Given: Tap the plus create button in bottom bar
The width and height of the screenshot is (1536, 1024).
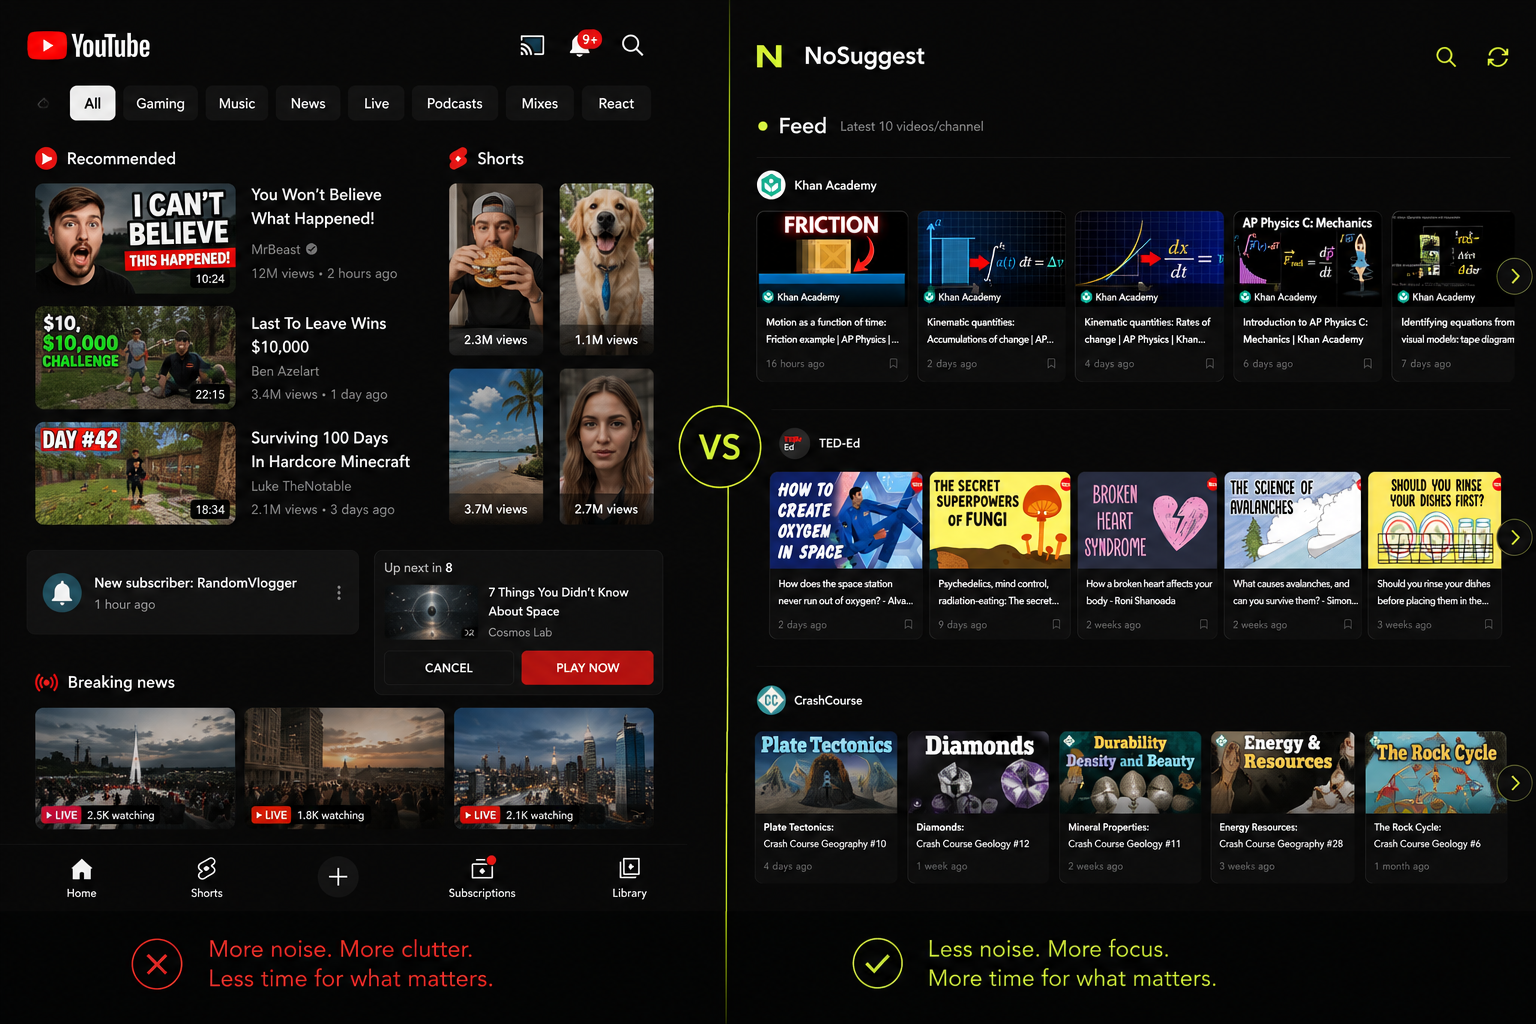Looking at the screenshot, I should (338, 877).
